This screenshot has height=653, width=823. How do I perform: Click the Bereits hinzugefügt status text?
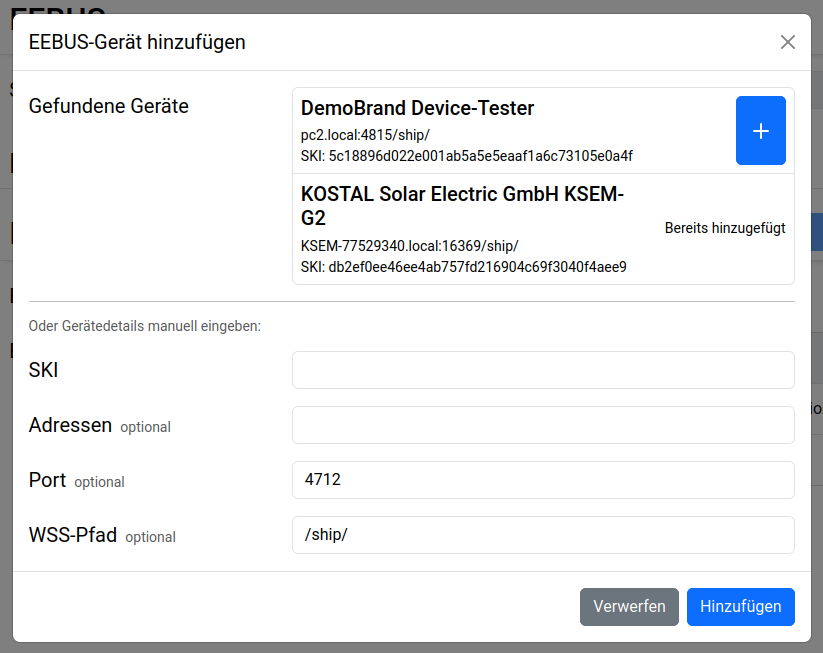click(724, 229)
